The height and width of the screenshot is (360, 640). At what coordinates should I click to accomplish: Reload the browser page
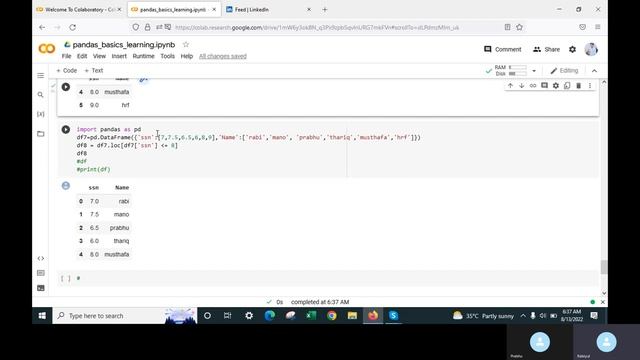tap(73, 27)
